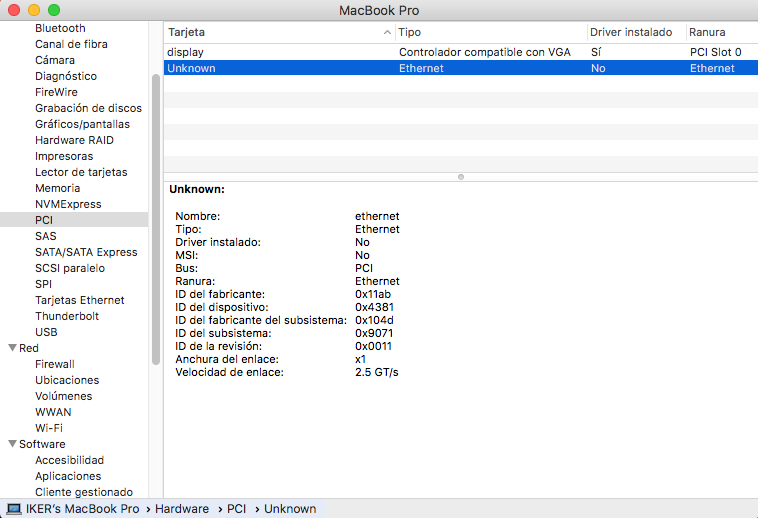758x518 pixels.
Task: Open Ubicaciones under Red
Action: pyautogui.click(x=67, y=380)
